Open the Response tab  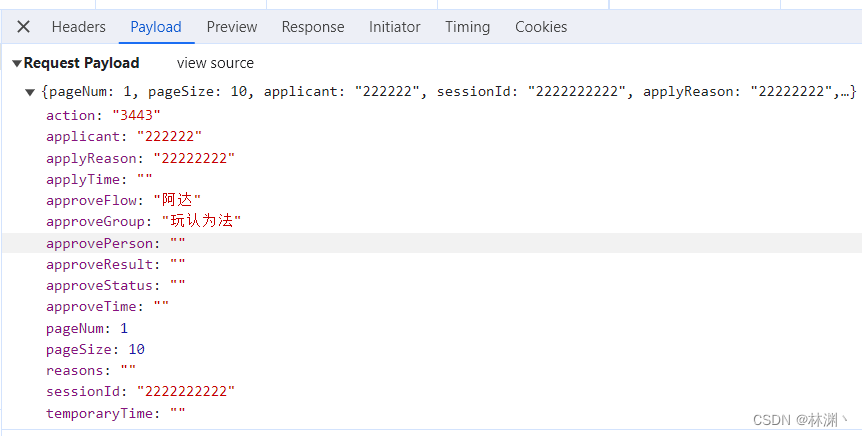pos(313,27)
